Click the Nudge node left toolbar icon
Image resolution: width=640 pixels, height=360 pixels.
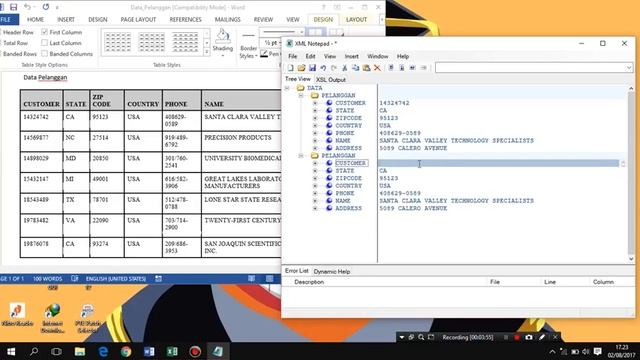click(412, 68)
